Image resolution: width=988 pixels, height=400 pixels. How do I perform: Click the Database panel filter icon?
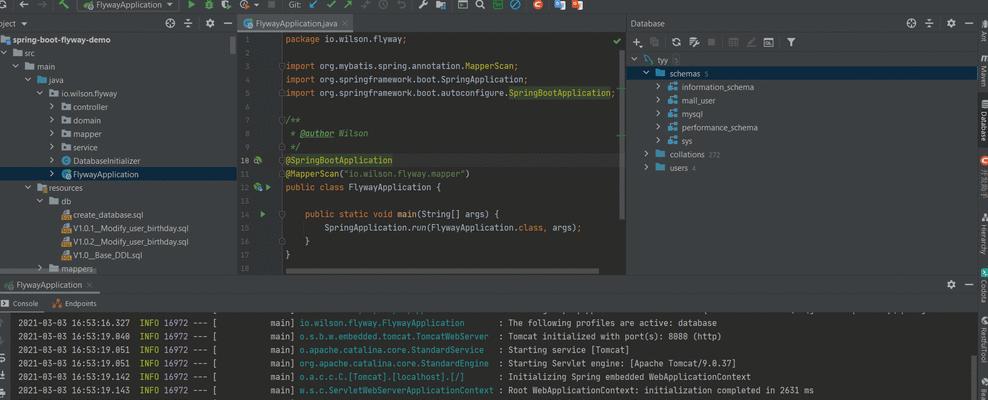point(791,42)
